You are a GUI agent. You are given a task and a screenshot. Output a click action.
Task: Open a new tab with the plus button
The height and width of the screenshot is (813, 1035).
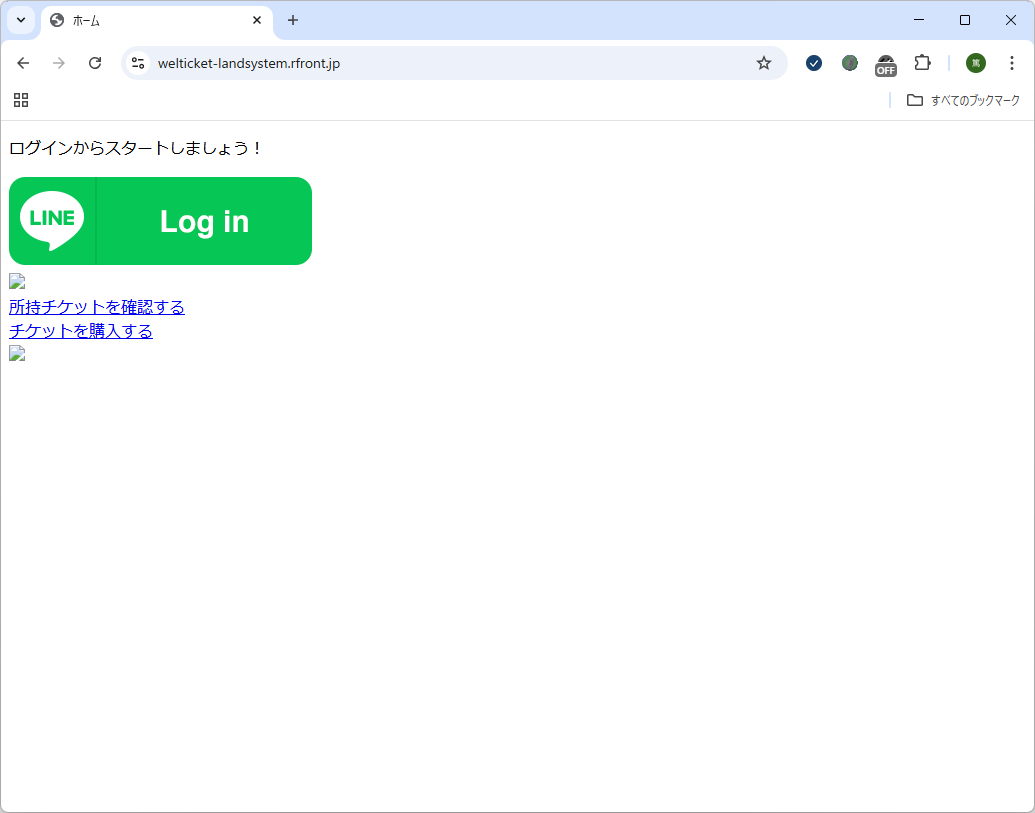click(293, 20)
